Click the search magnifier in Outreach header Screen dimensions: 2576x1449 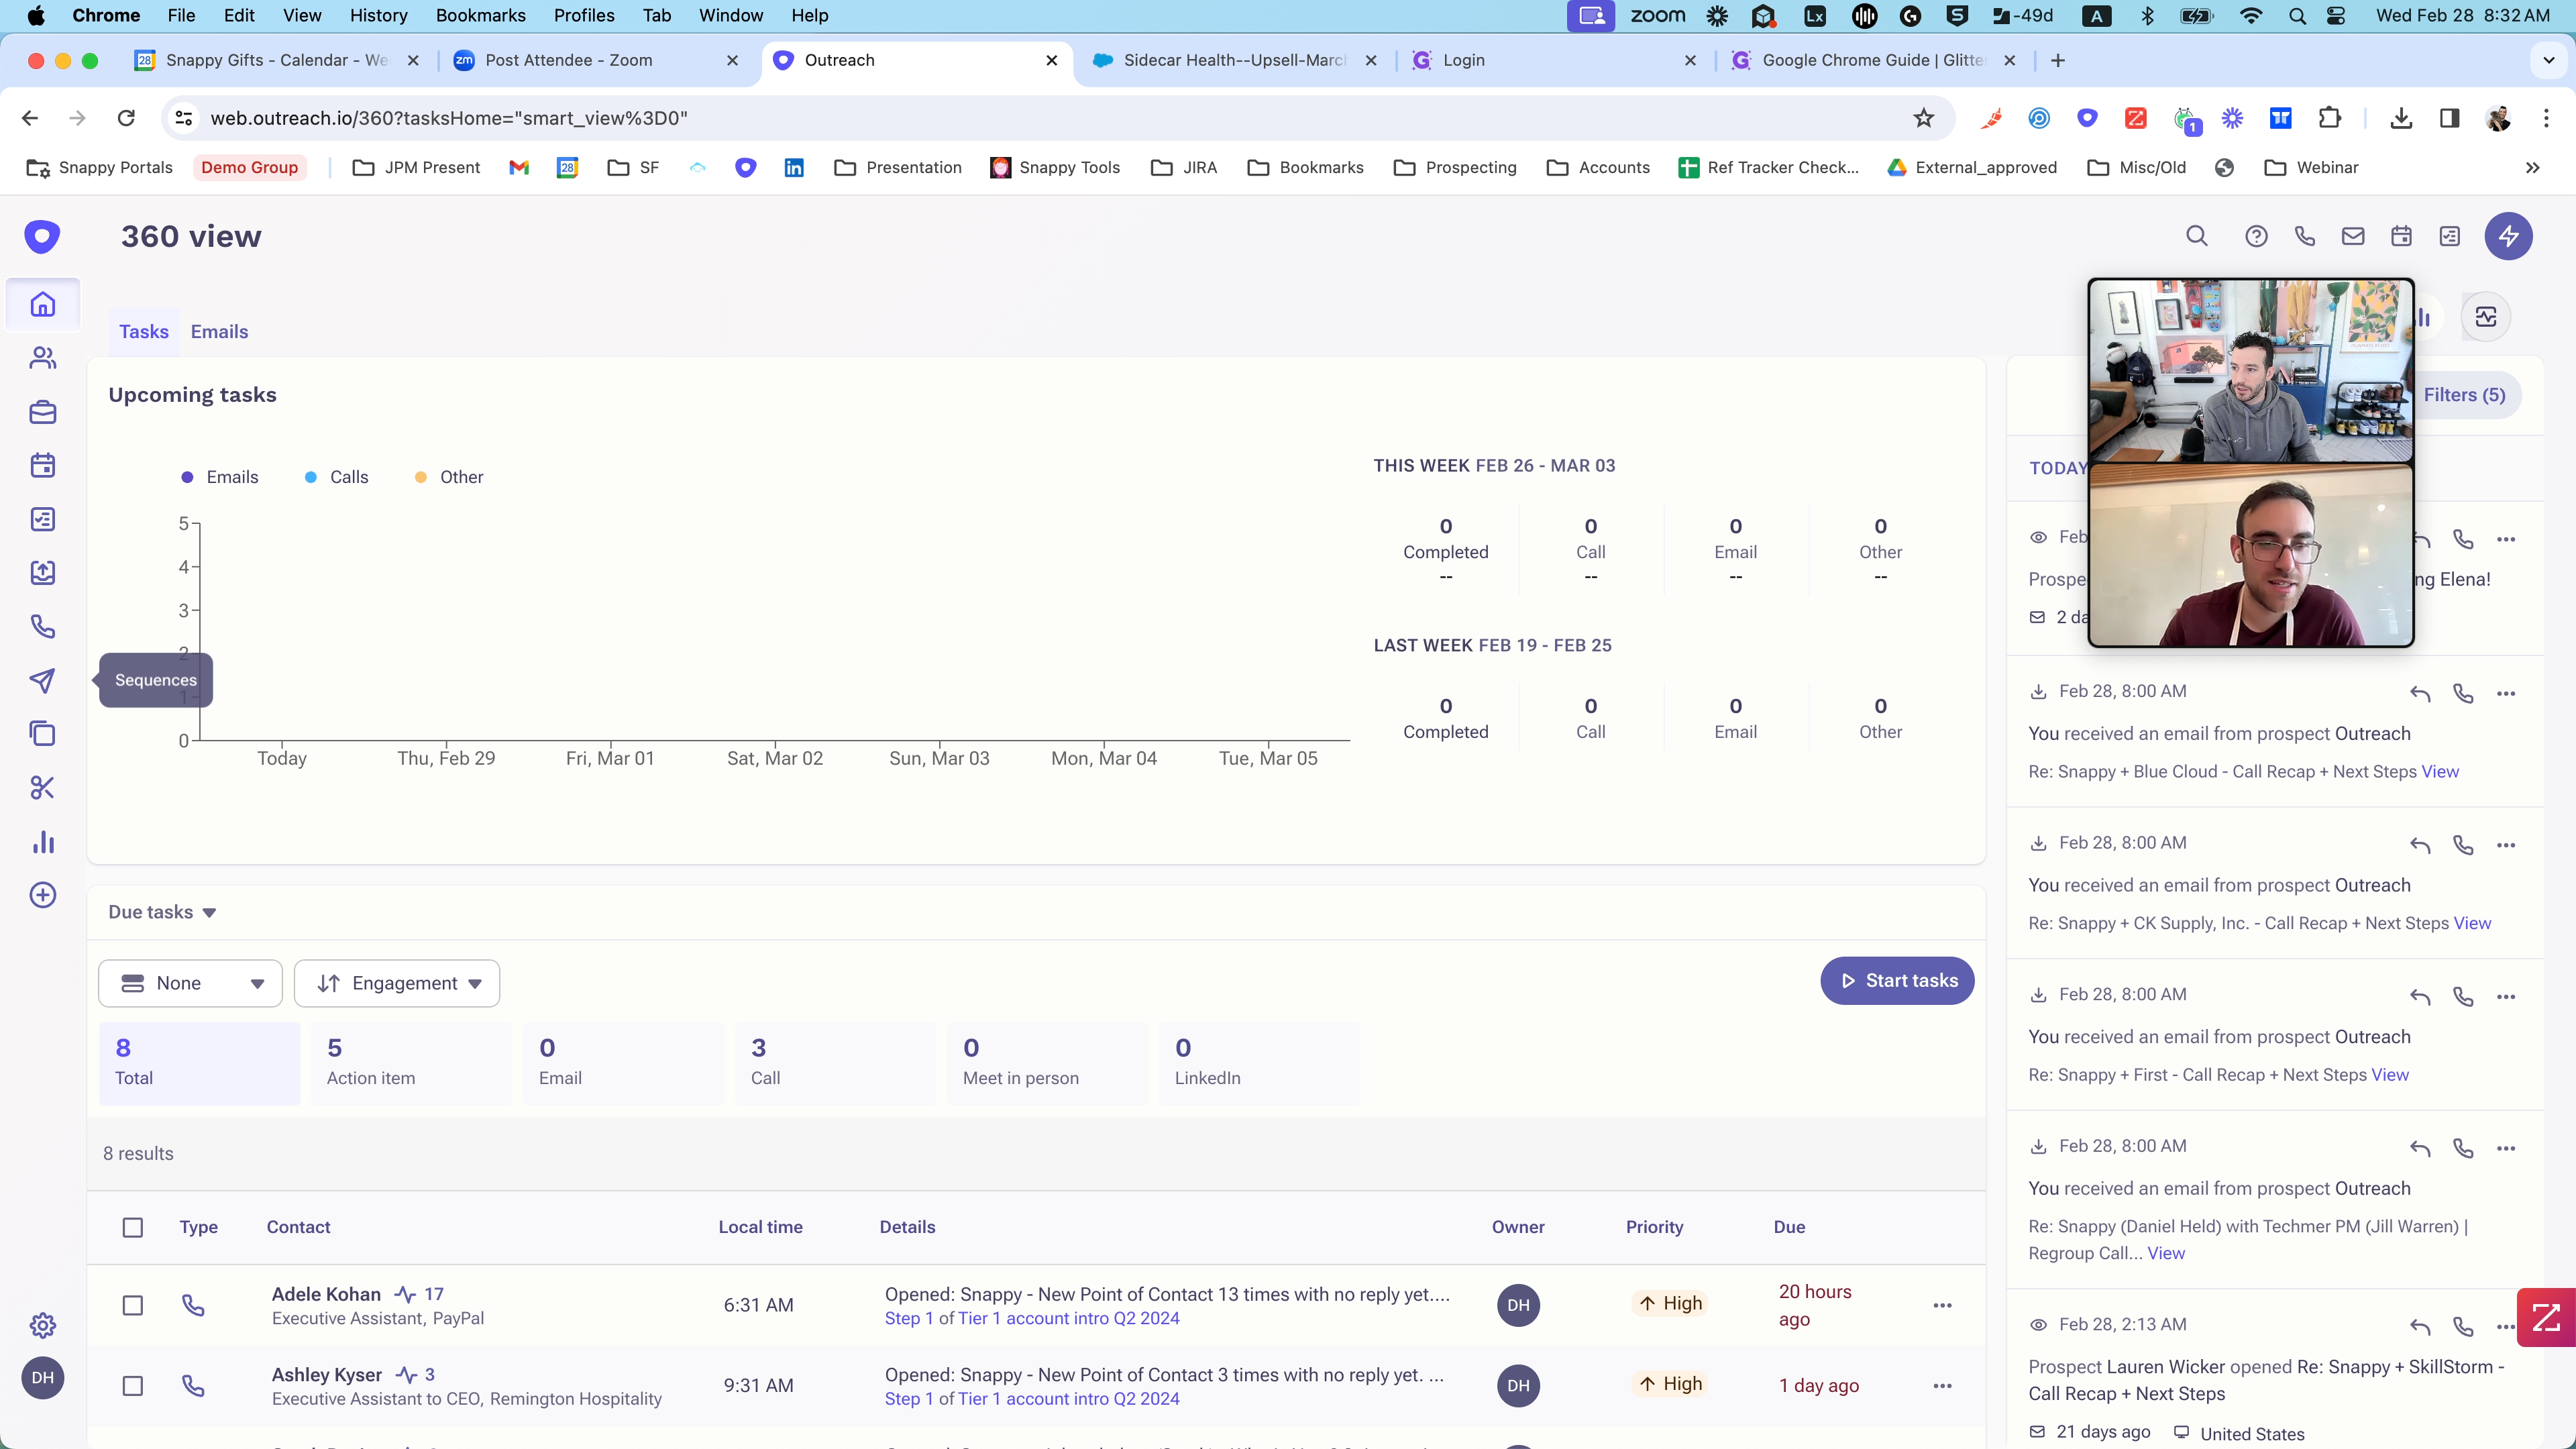click(2196, 236)
